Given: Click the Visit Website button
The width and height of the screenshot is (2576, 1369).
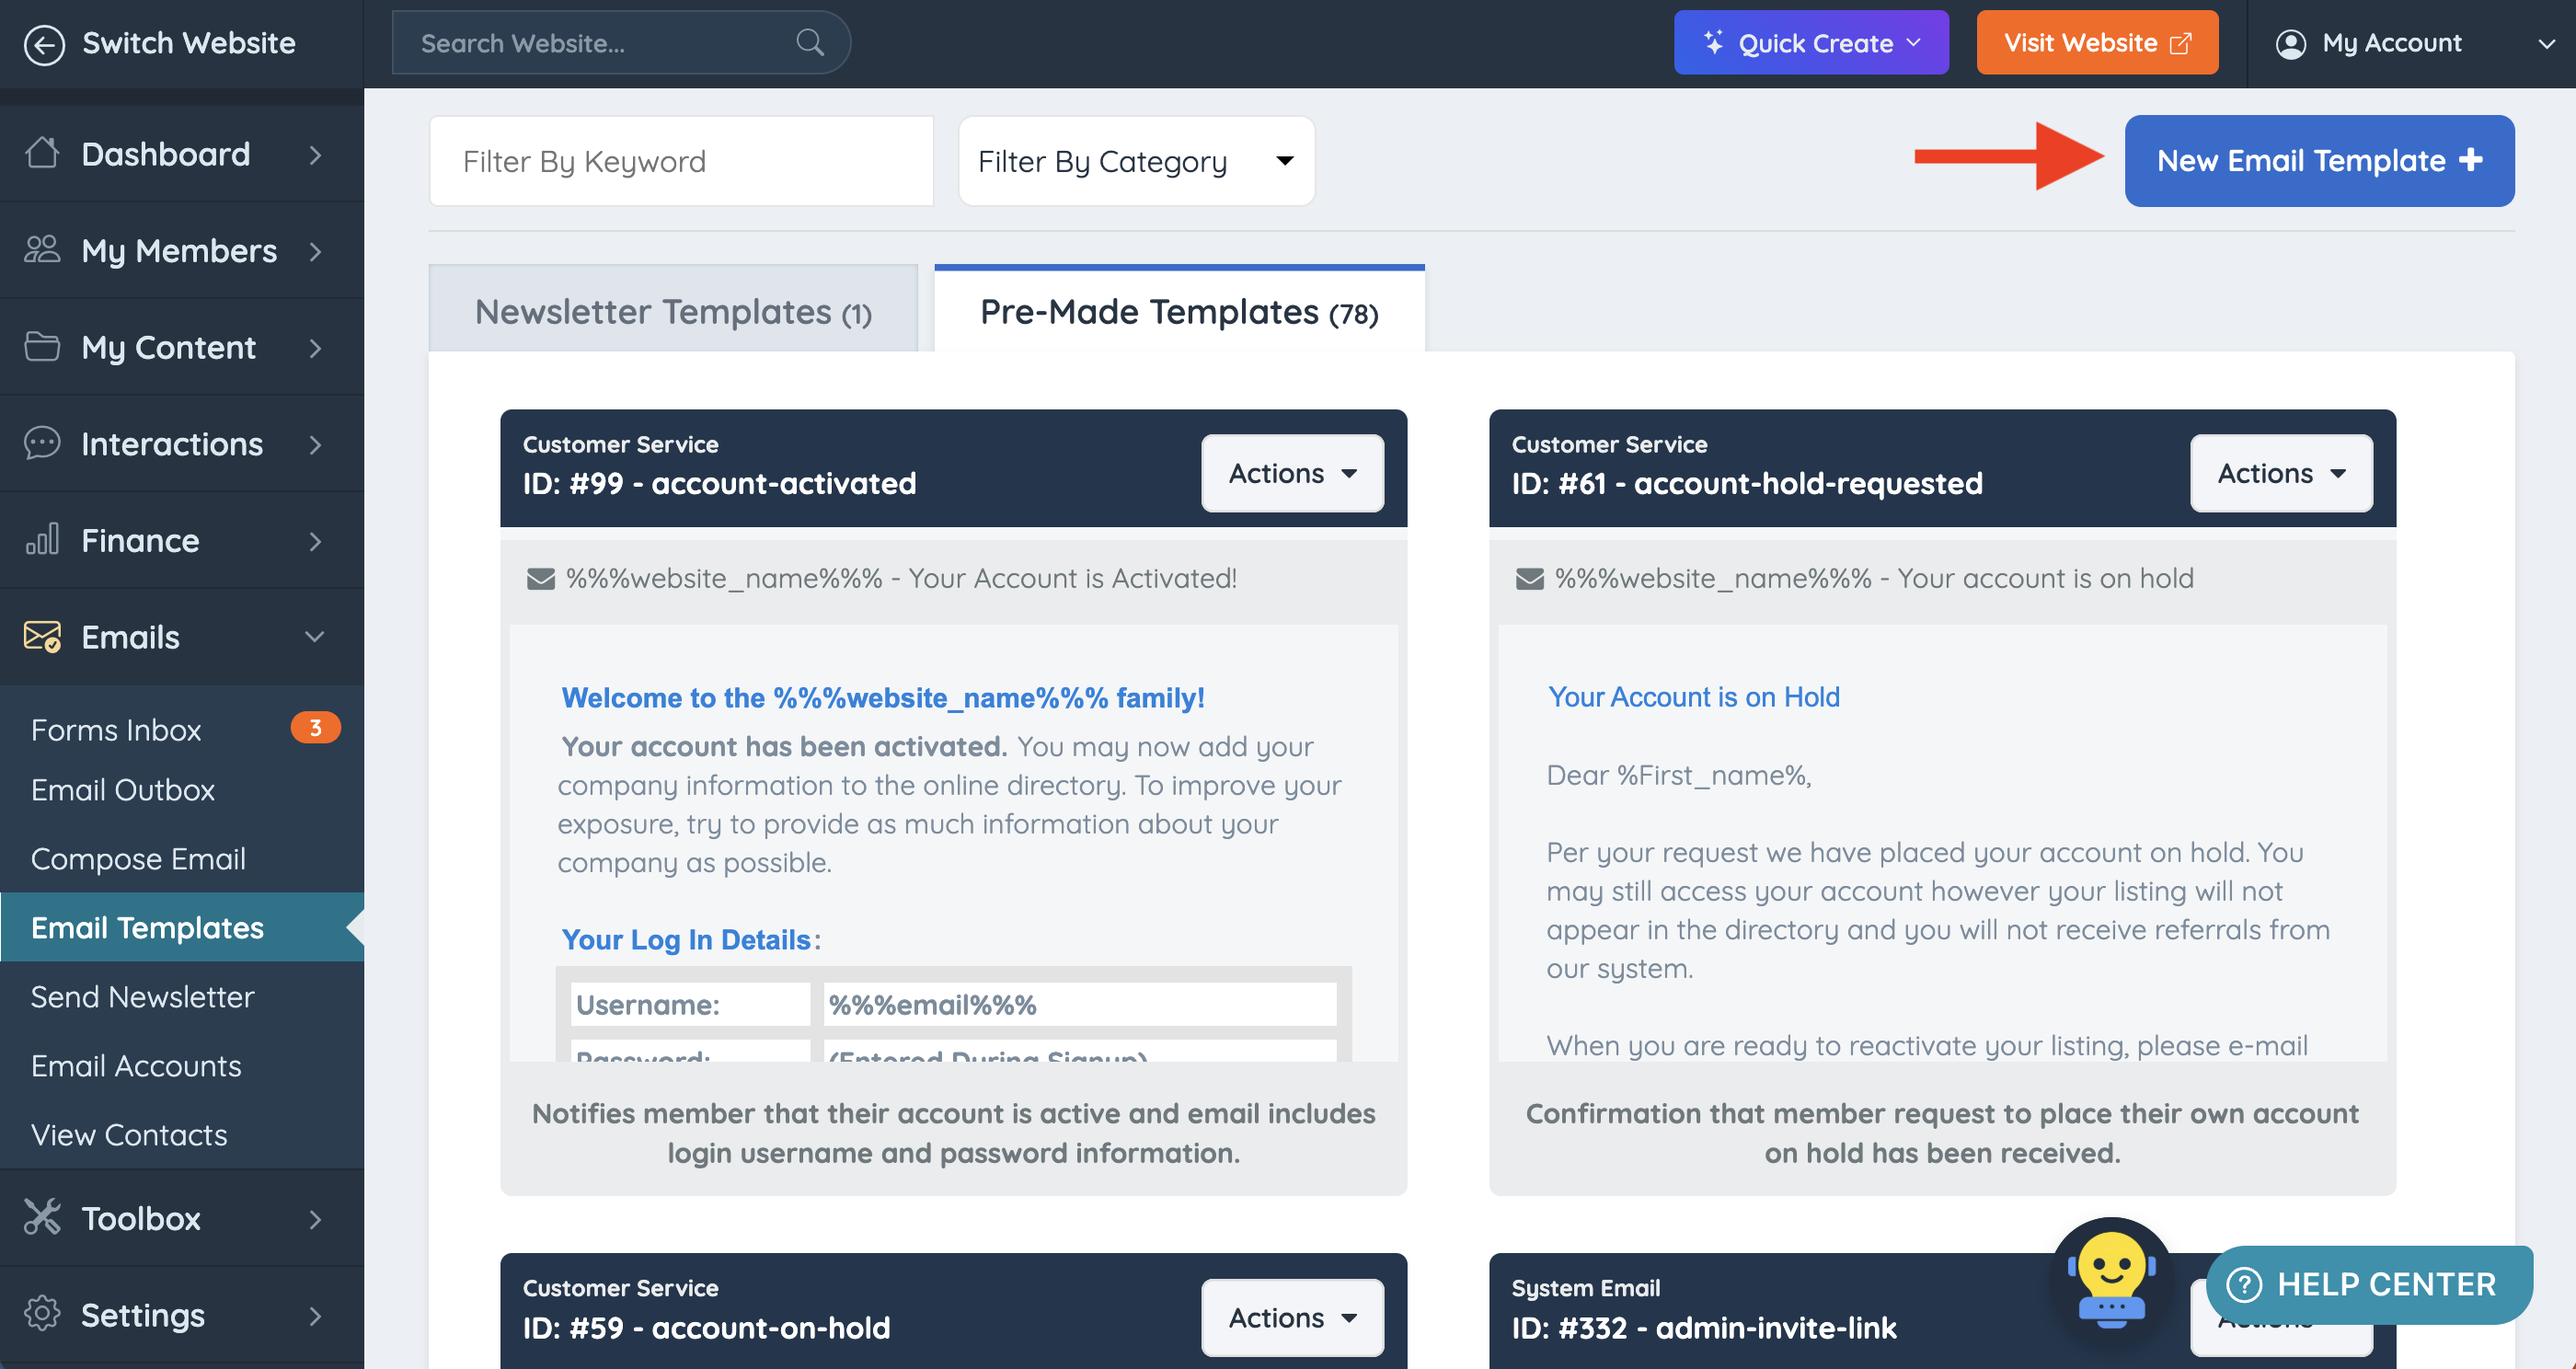Looking at the screenshot, I should pos(2096,43).
